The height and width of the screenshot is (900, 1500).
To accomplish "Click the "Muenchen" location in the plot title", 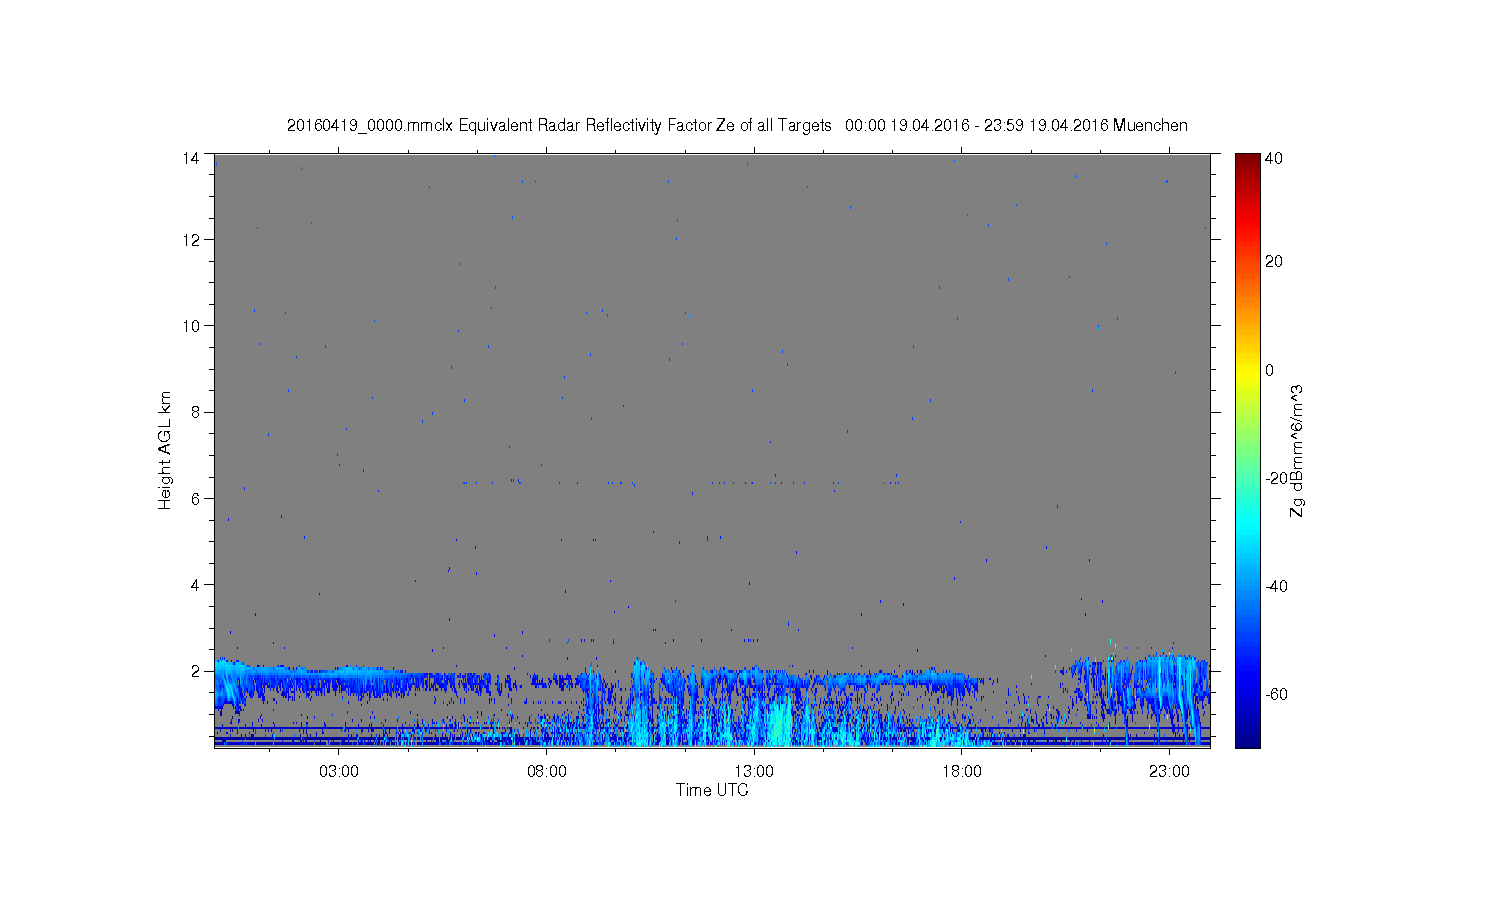I will tap(1150, 126).
